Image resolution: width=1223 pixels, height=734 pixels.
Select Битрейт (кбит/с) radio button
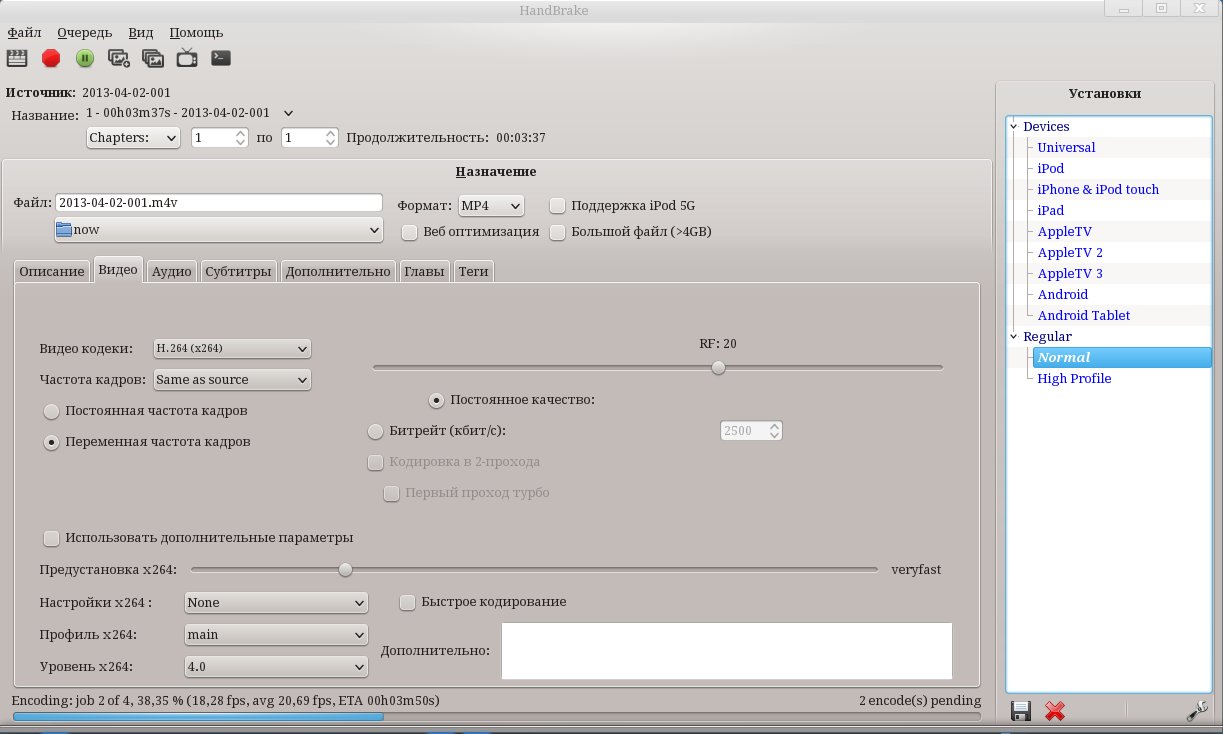[x=376, y=431]
